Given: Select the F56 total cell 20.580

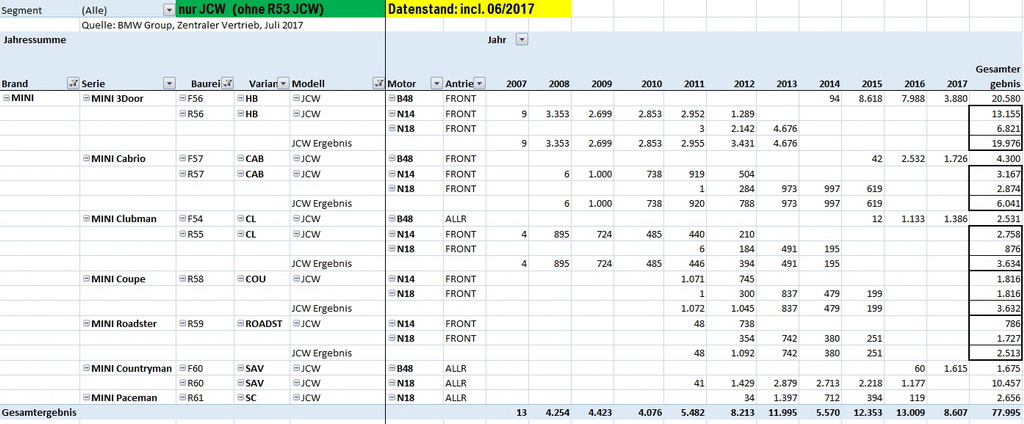Looking at the screenshot, I should pyautogui.click(x=996, y=99).
